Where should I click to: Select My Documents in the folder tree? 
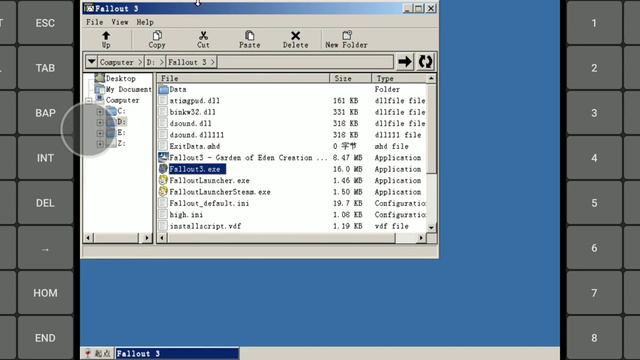click(128, 89)
